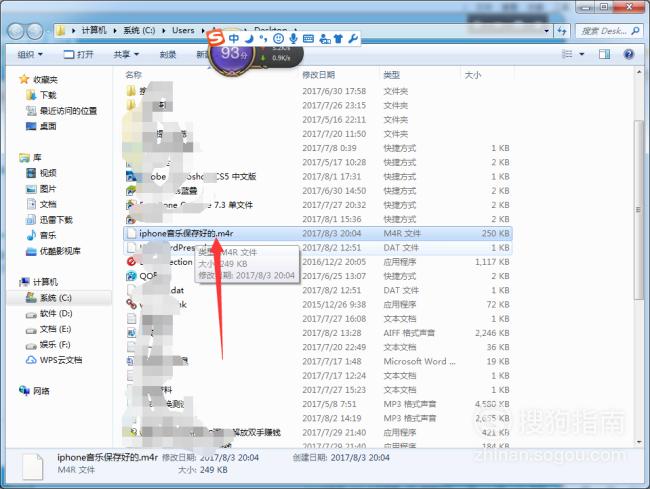Click 计算机 breadcrumb in address bar
Image resolution: width=650 pixels, height=489 pixels.
94,31
